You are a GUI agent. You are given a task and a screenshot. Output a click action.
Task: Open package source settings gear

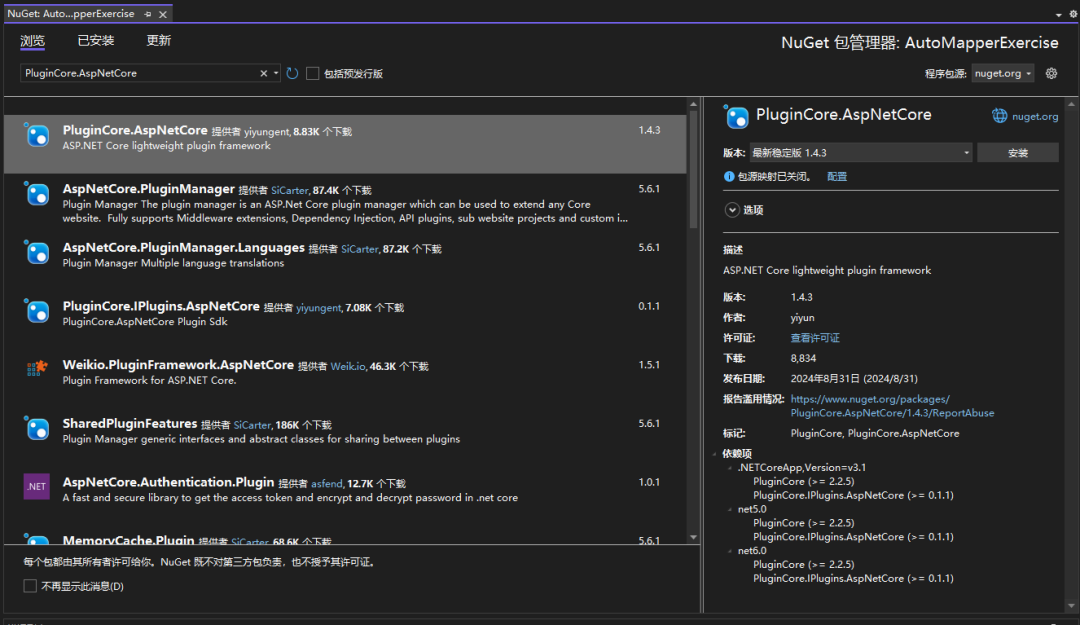coord(1051,73)
